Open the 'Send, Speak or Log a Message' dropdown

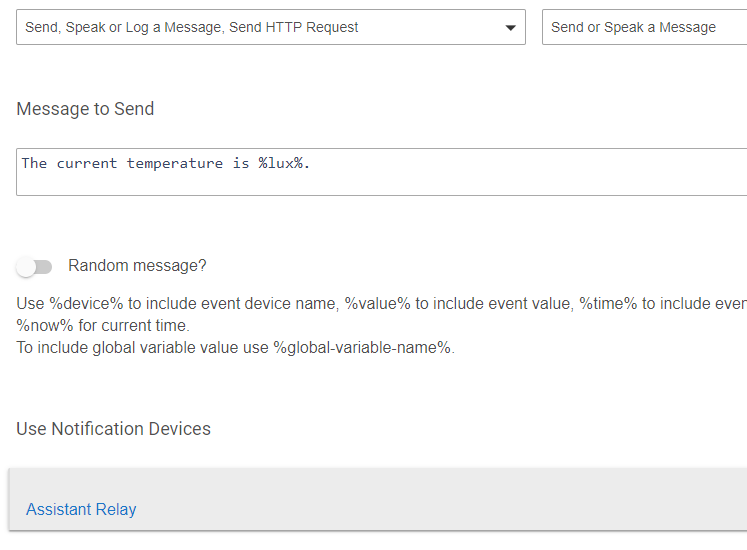point(271,27)
